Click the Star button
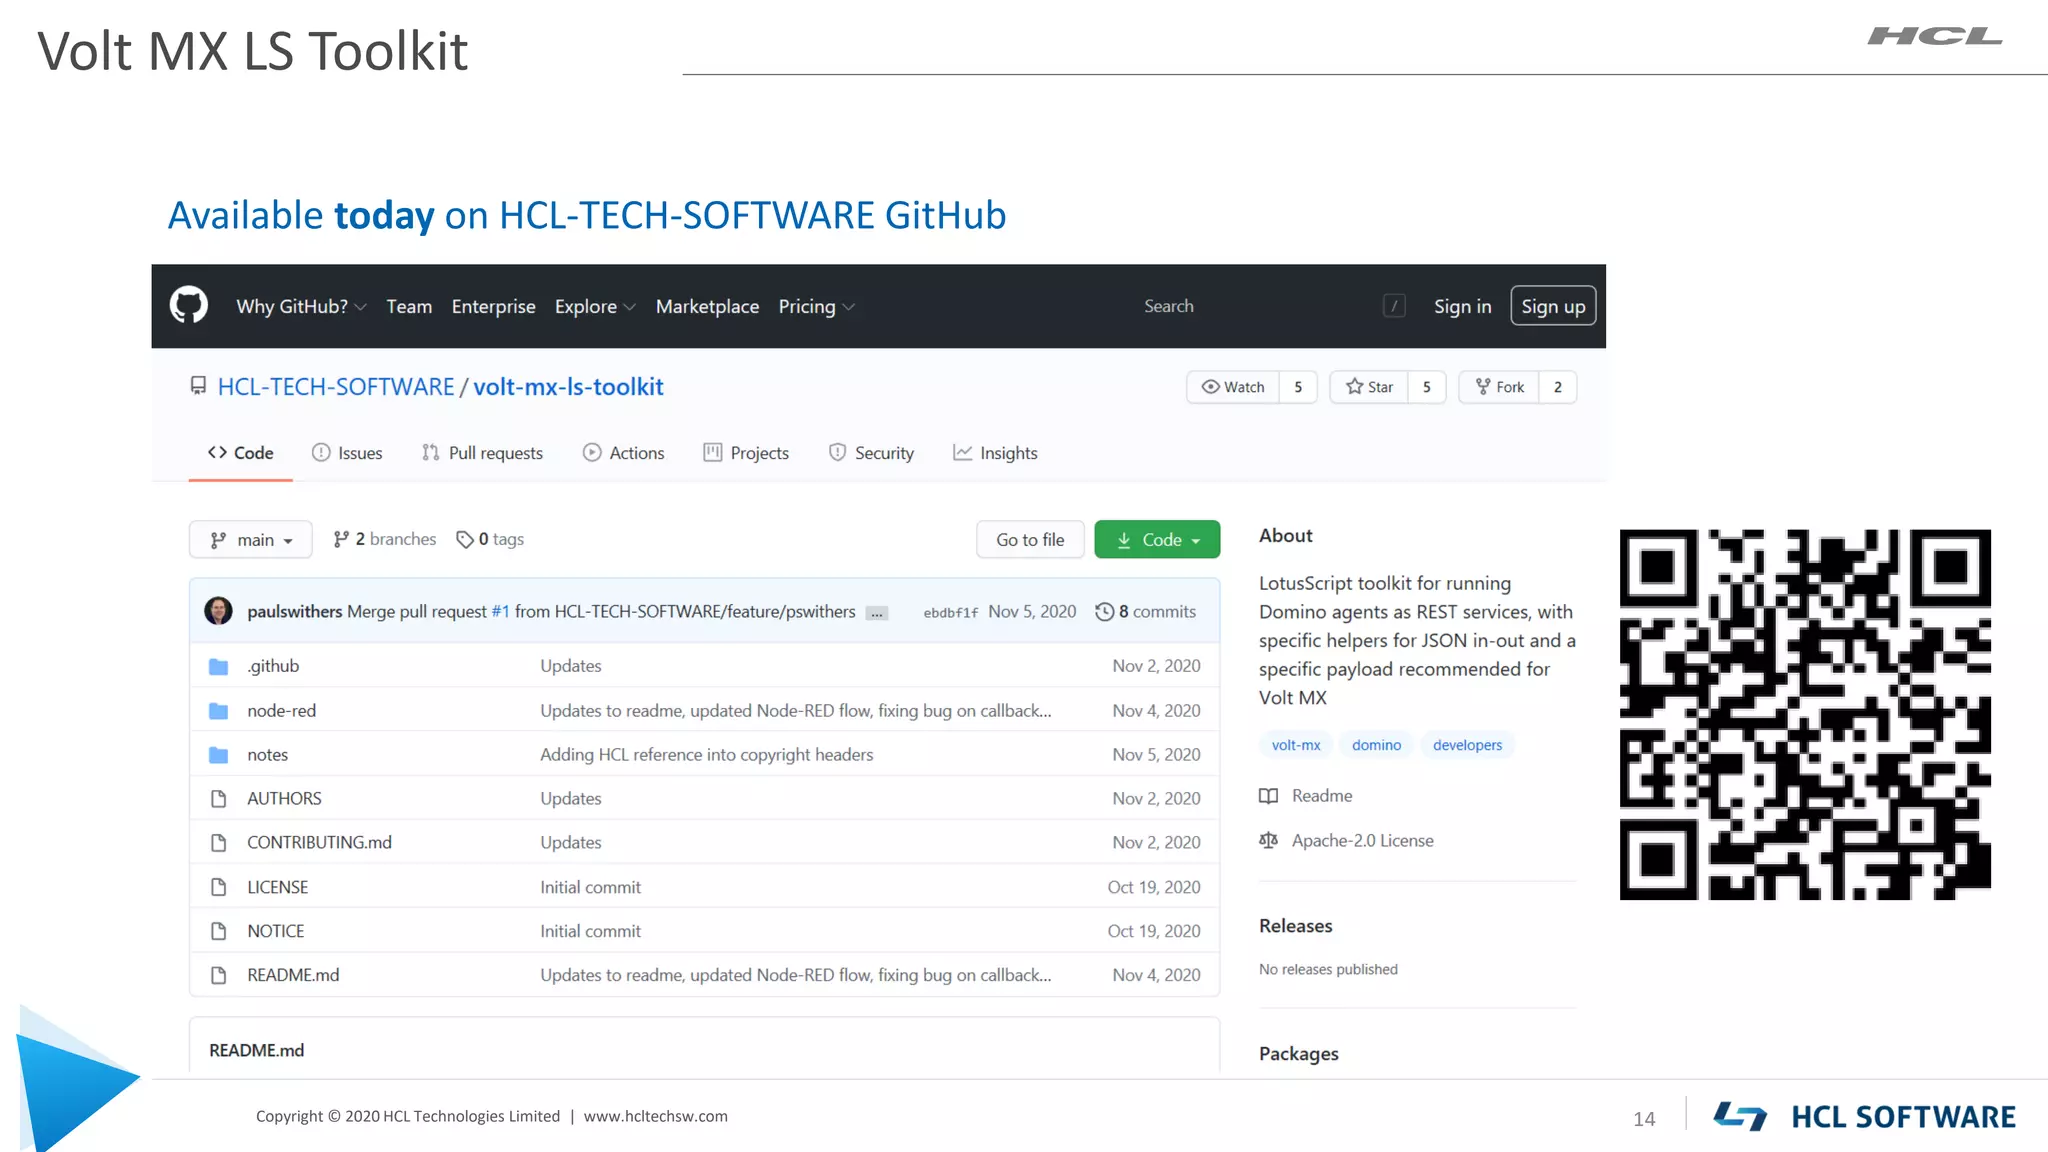The width and height of the screenshot is (2048, 1152). (x=1369, y=387)
